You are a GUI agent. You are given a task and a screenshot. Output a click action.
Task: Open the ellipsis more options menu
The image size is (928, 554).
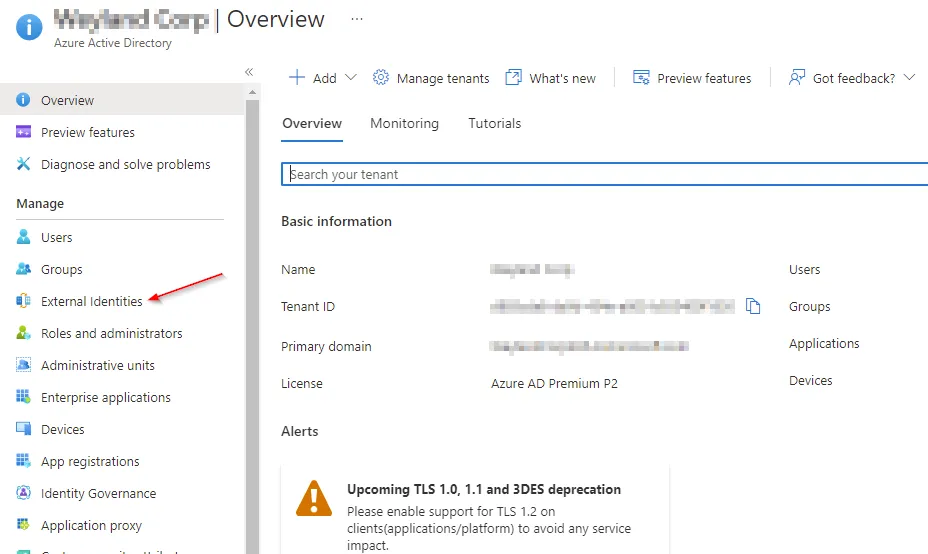[356, 19]
